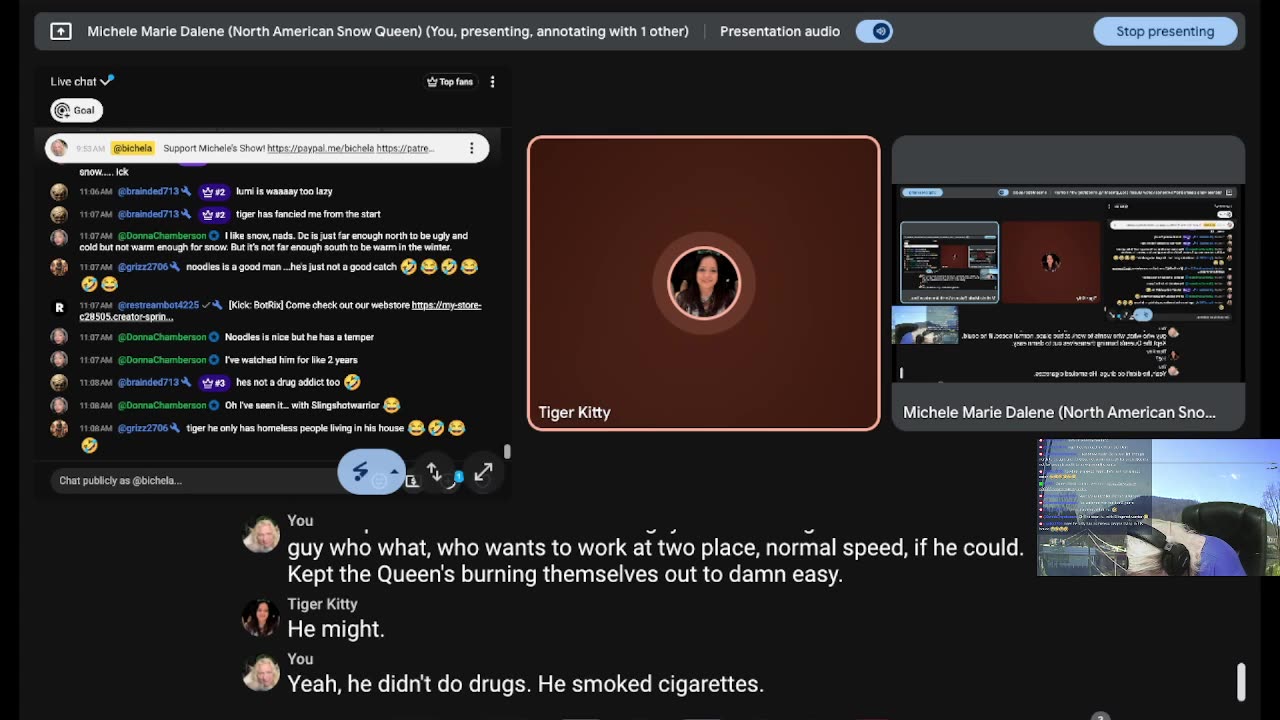Viewport: 1280px width, 720px height.
Task: Click the Goal chip in live chat
Action: click(x=77, y=110)
